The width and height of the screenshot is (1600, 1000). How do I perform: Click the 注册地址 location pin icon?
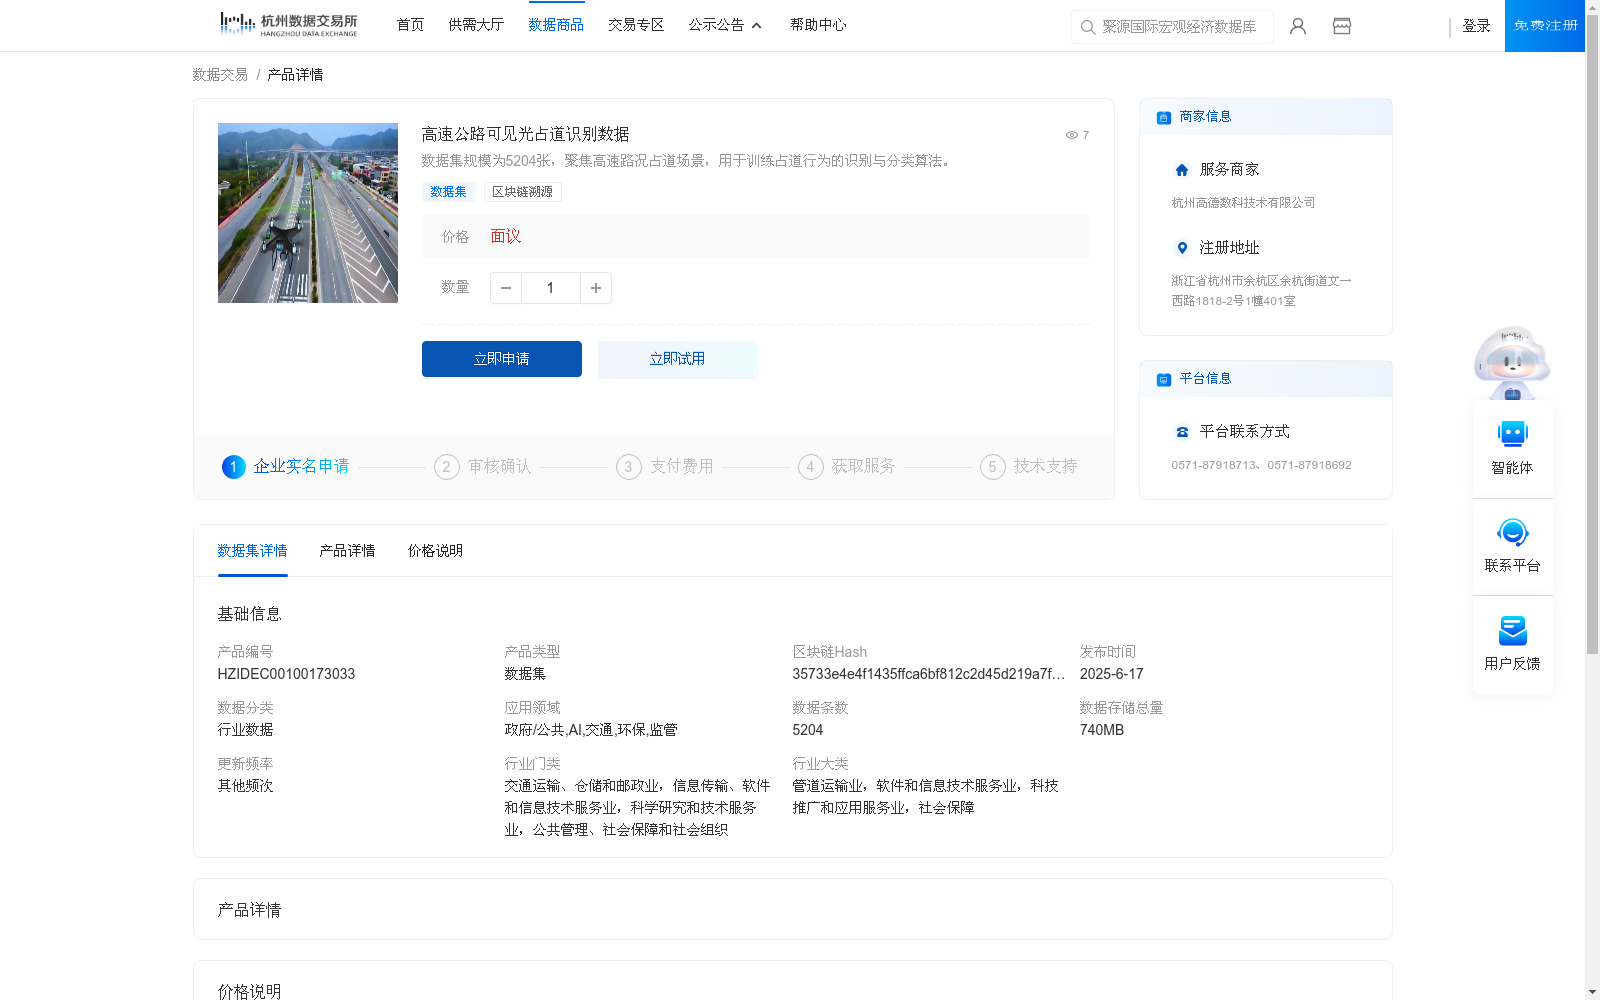(x=1182, y=248)
